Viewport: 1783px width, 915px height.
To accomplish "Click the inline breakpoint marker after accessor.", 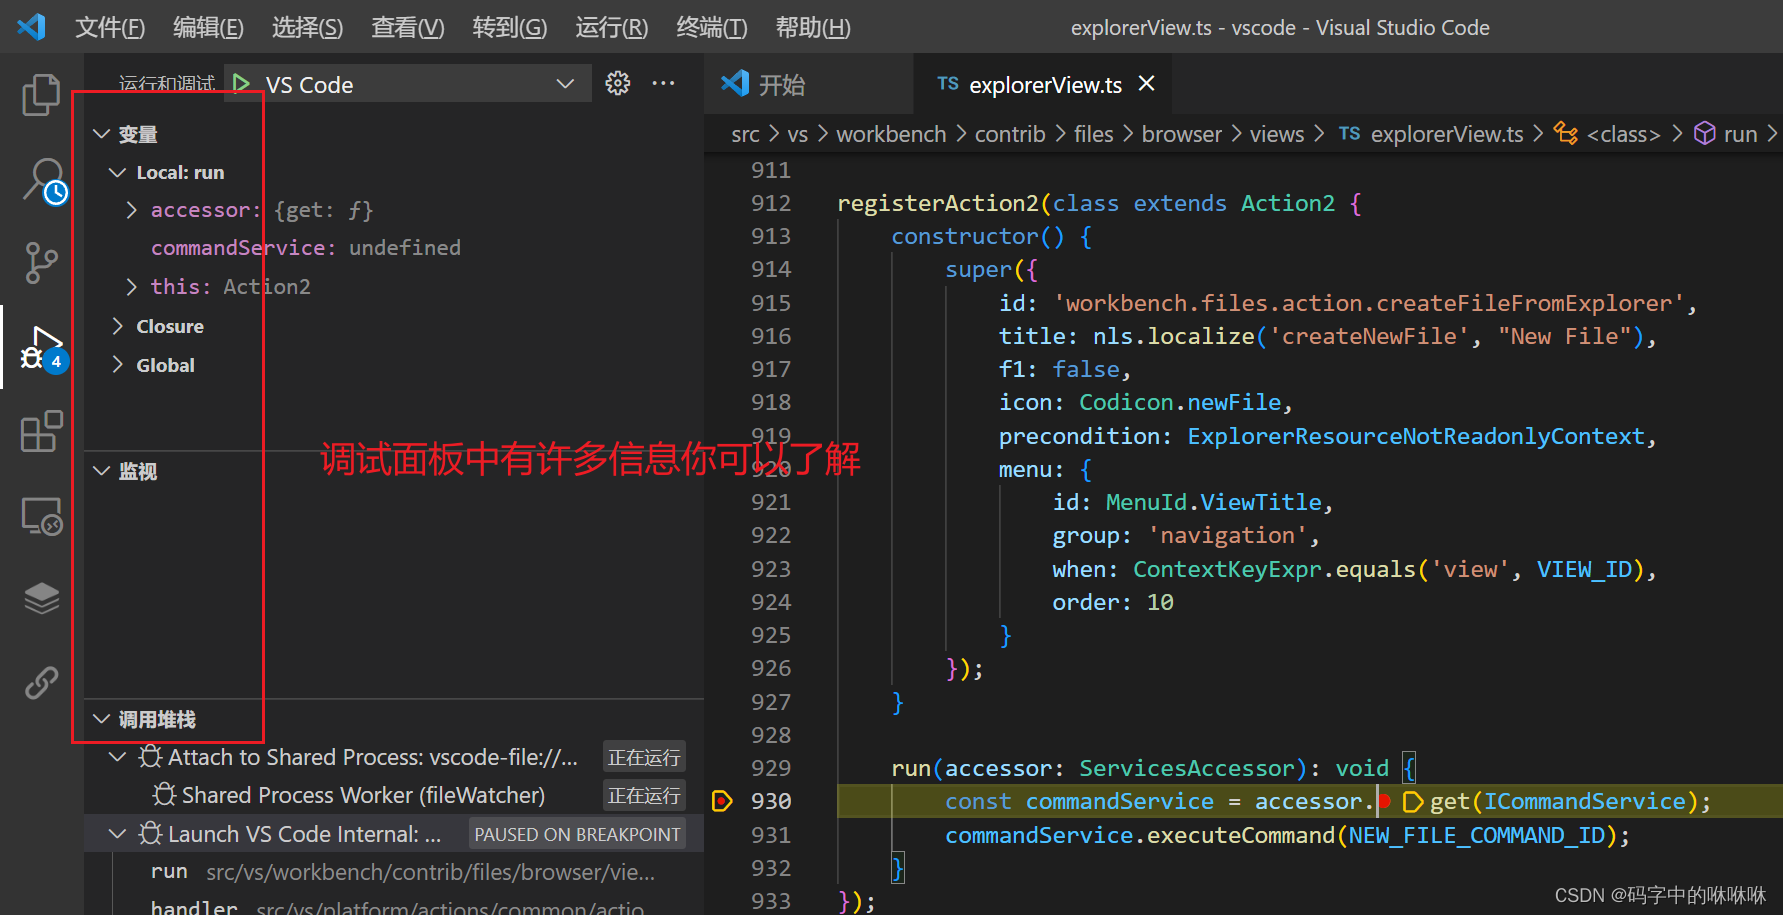I will [1386, 800].
